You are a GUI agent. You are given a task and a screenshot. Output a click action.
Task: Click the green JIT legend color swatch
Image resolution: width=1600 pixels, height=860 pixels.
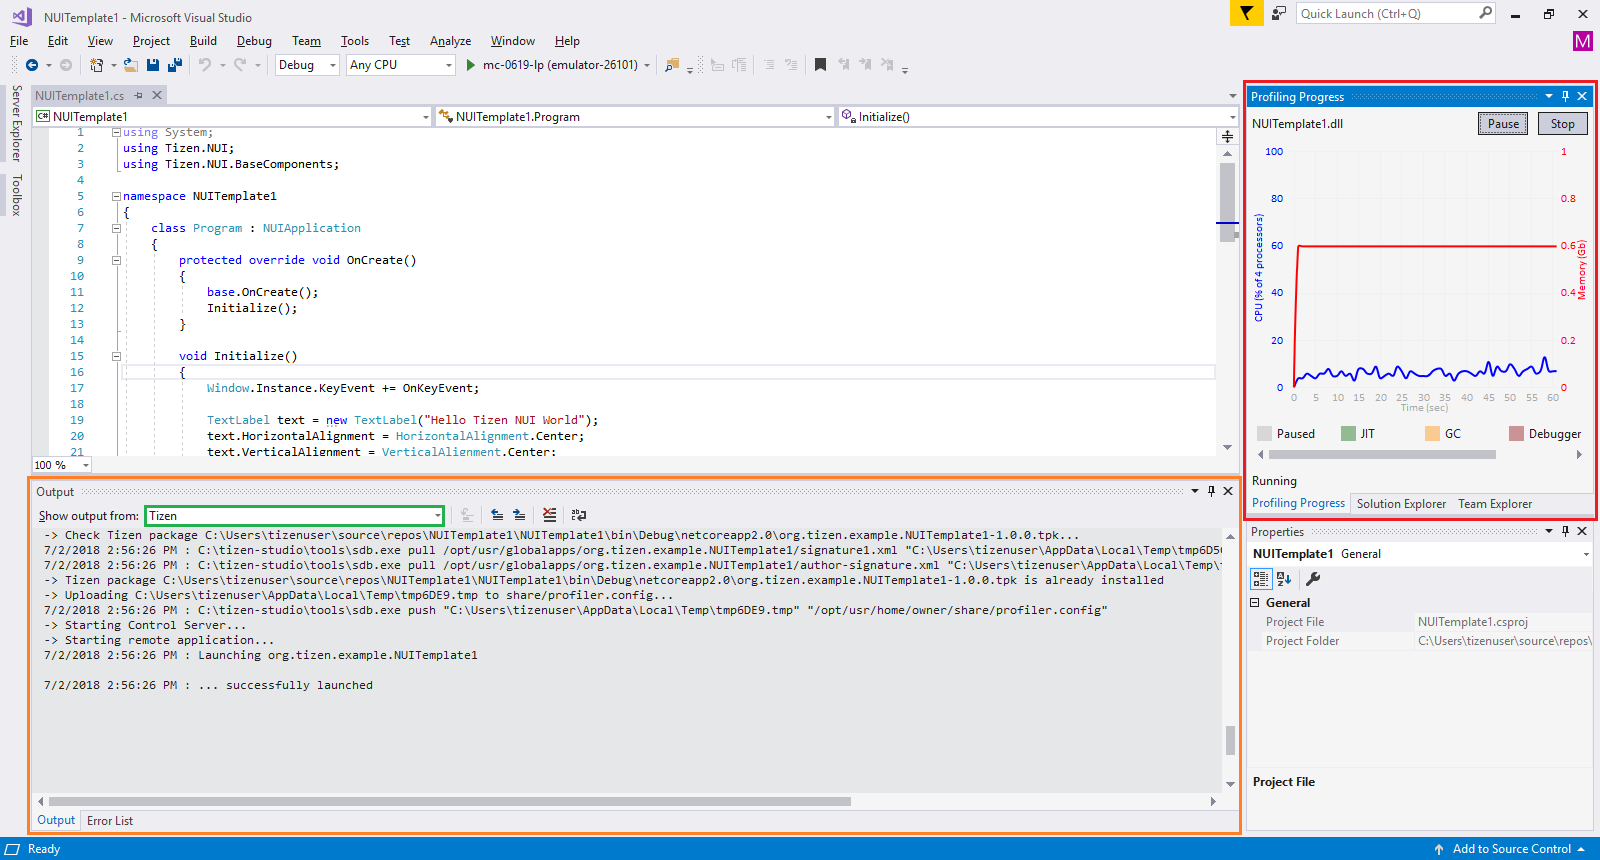[1348, 434]
